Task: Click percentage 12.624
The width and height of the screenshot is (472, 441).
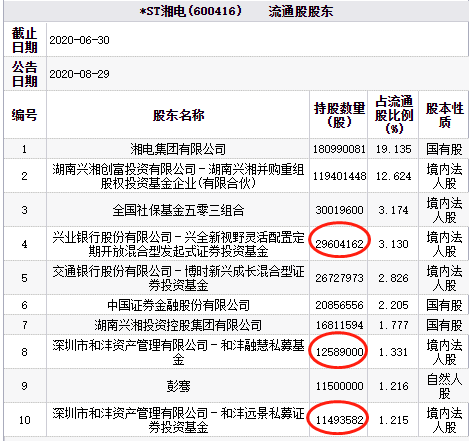Action: click(x=394, y=176)
